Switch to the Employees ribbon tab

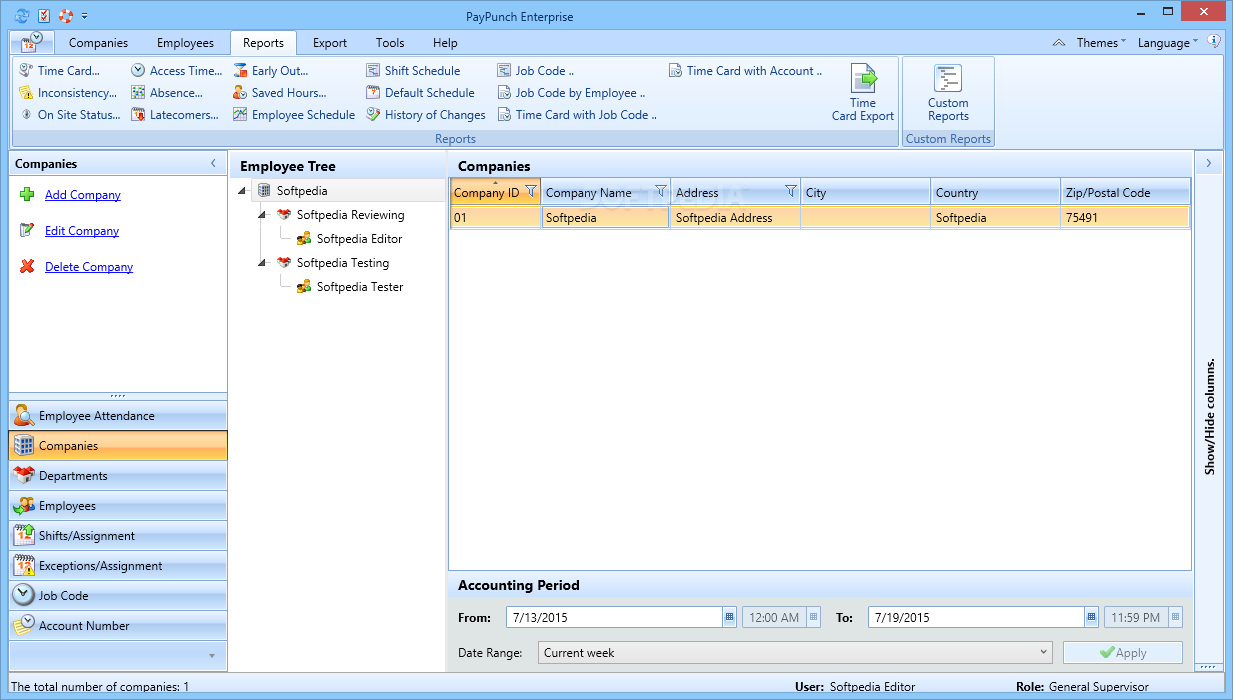185,43
